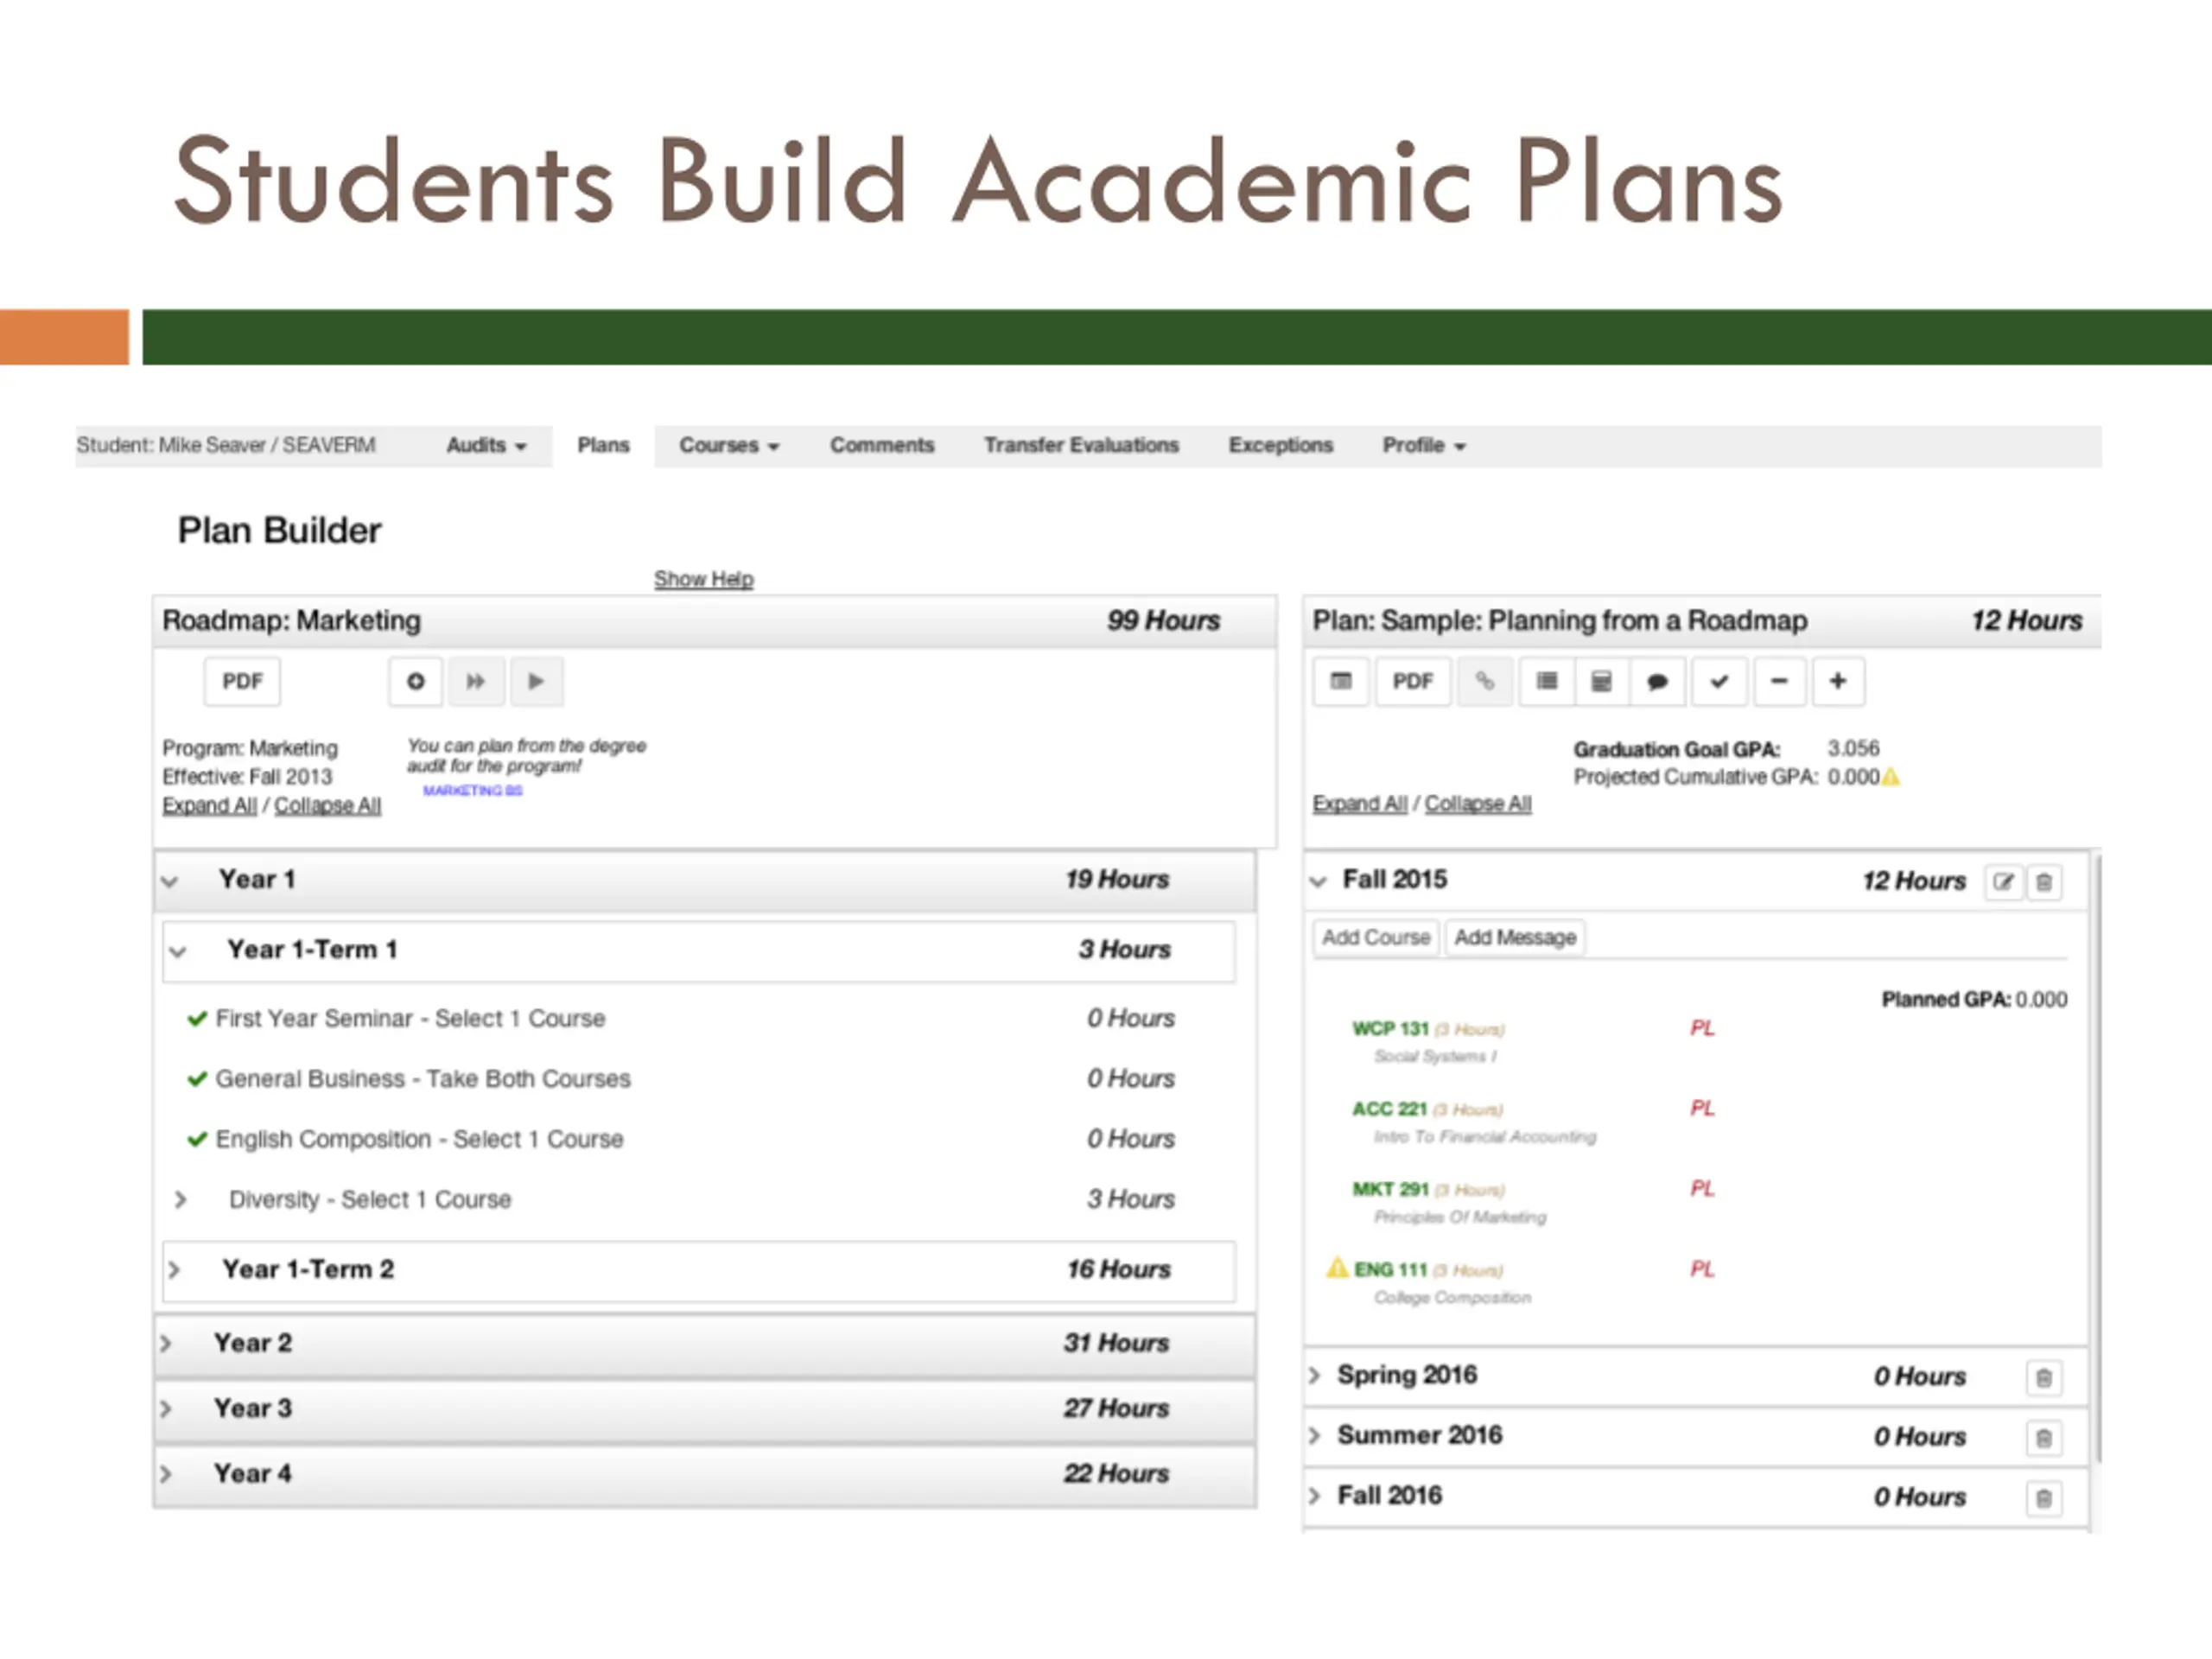Delete the Spring 2016 term with trash icon

pyautogui.click(x=2044, y=1378)
